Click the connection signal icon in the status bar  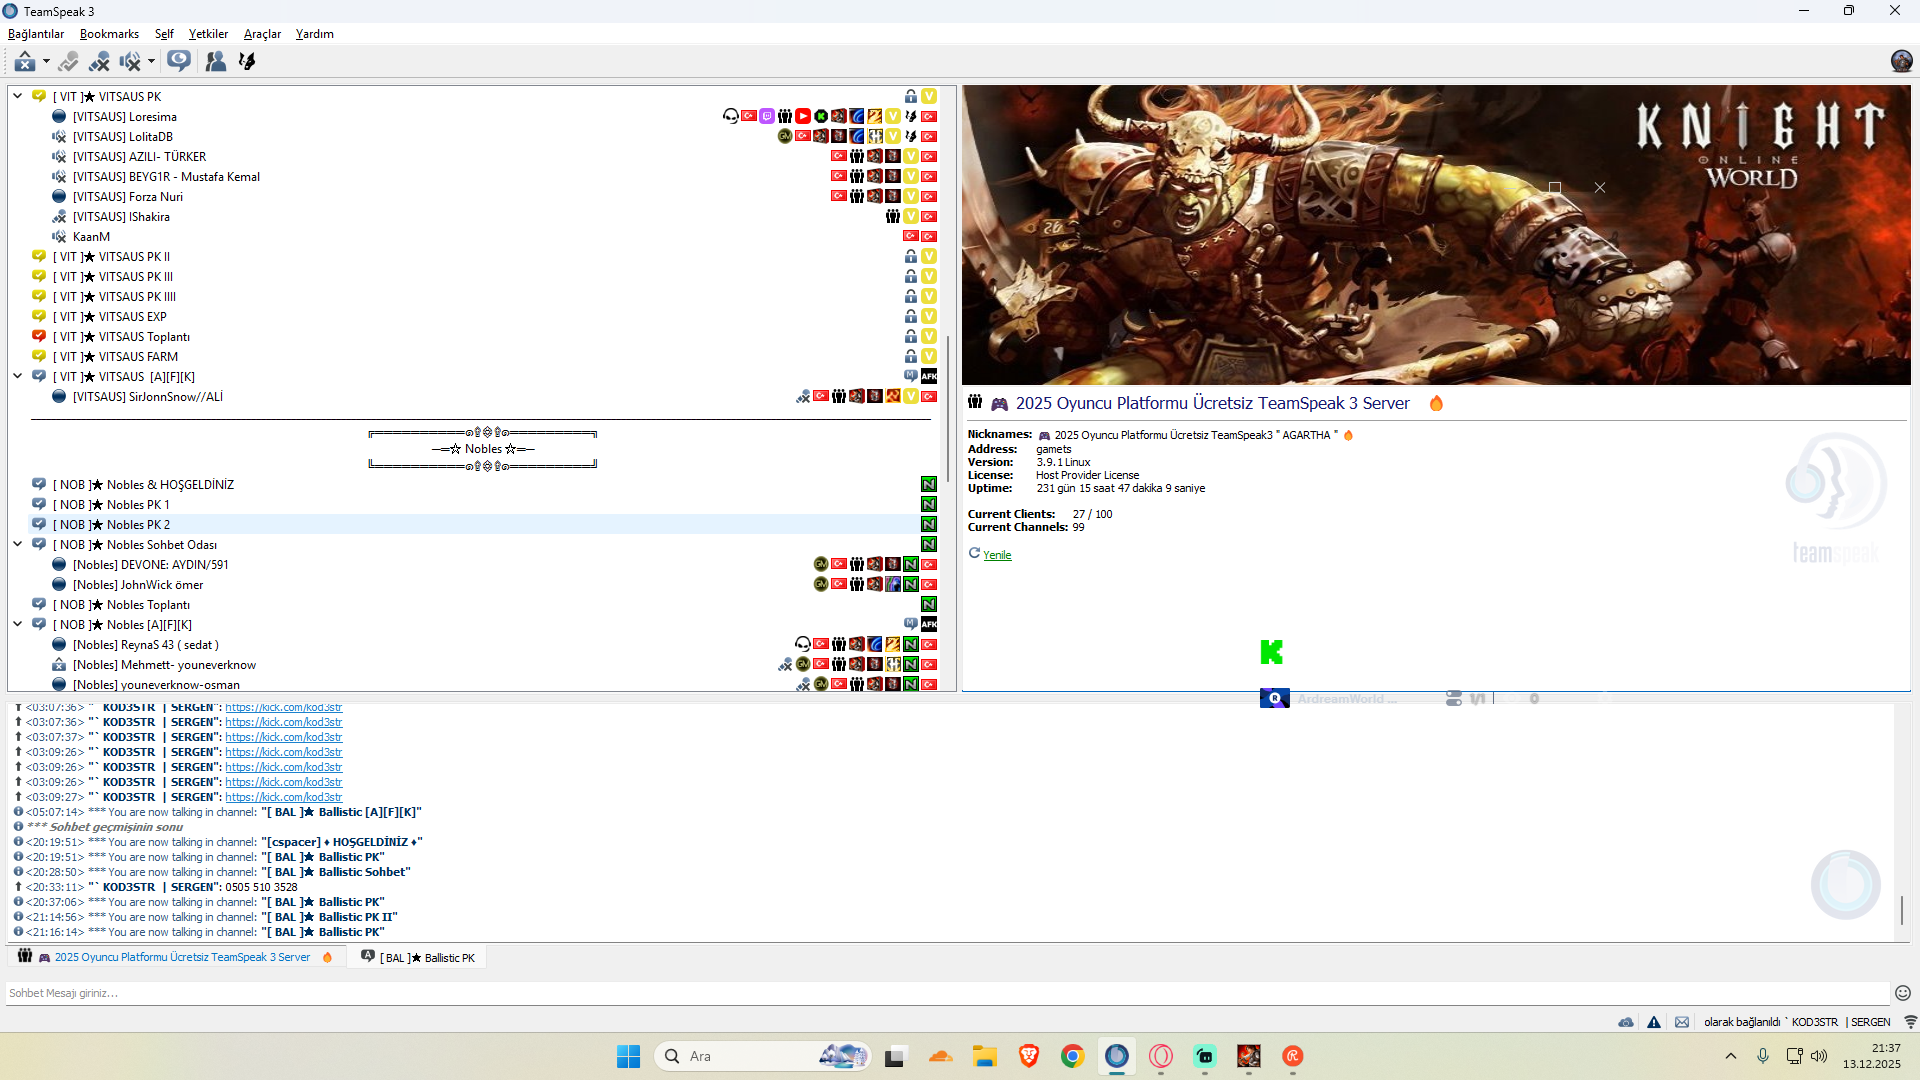point(1910,1022)
